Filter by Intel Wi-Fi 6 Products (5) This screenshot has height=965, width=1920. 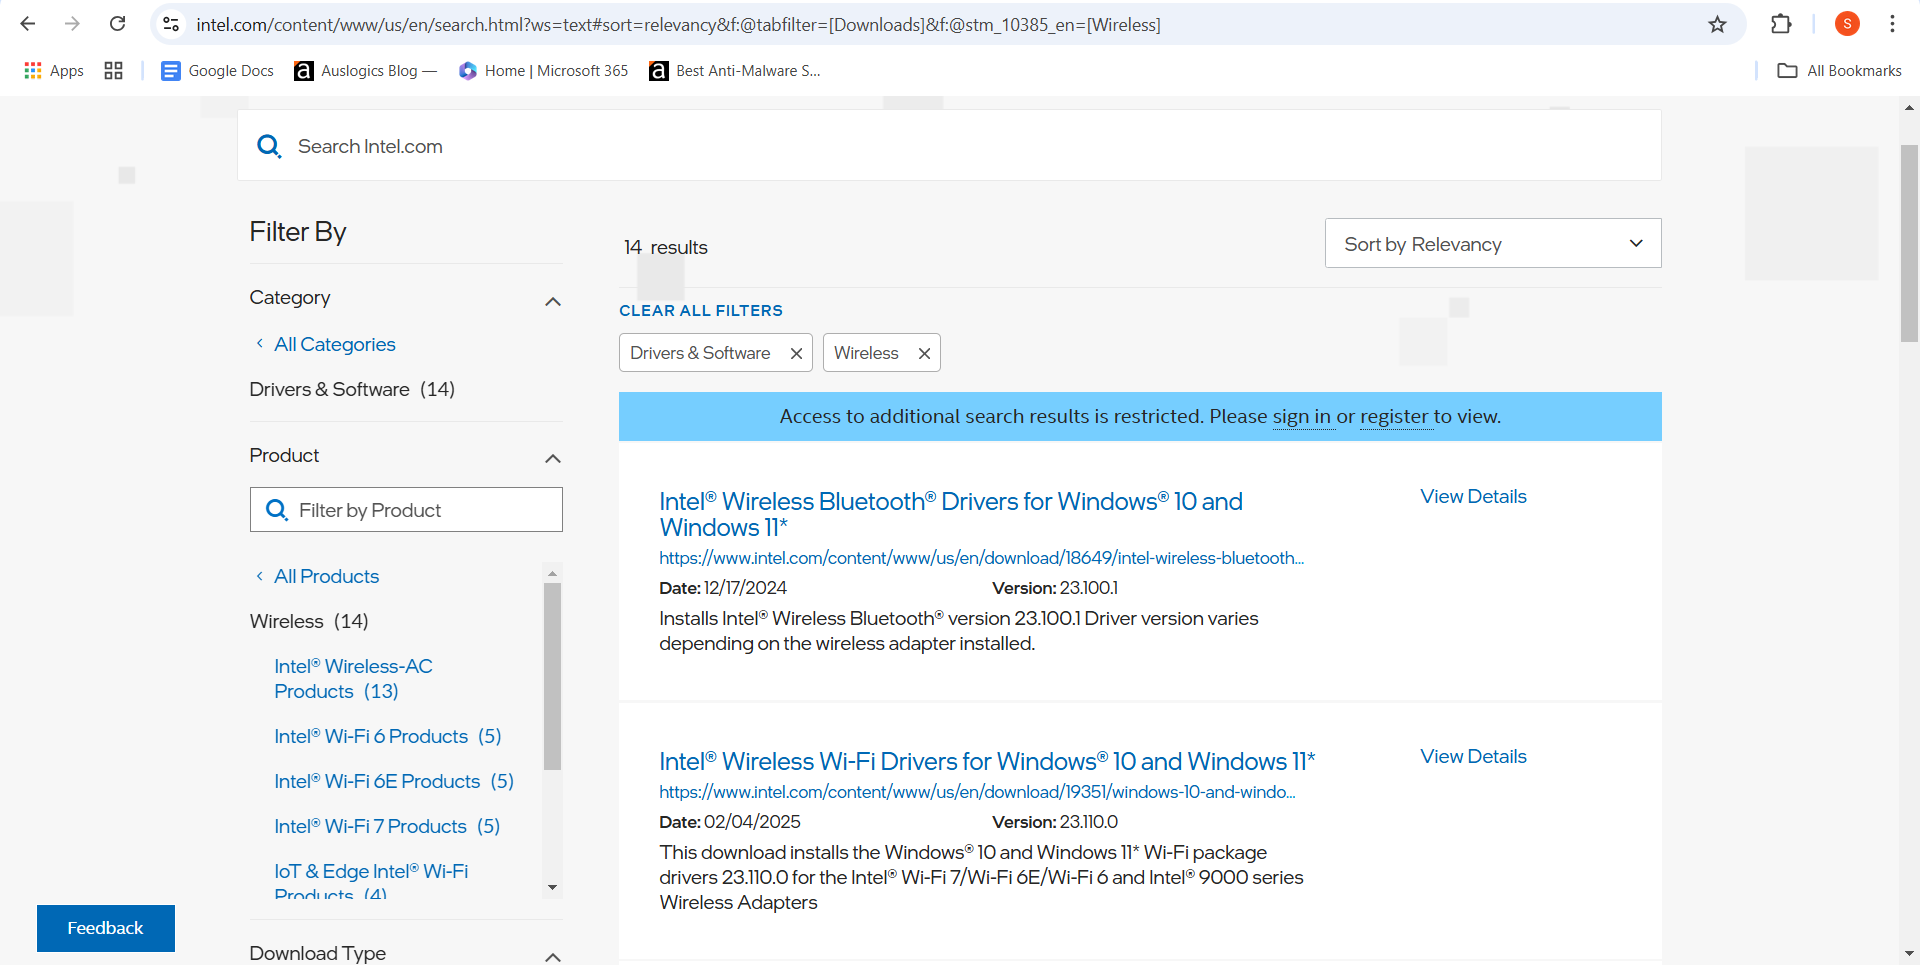(388, 736)
